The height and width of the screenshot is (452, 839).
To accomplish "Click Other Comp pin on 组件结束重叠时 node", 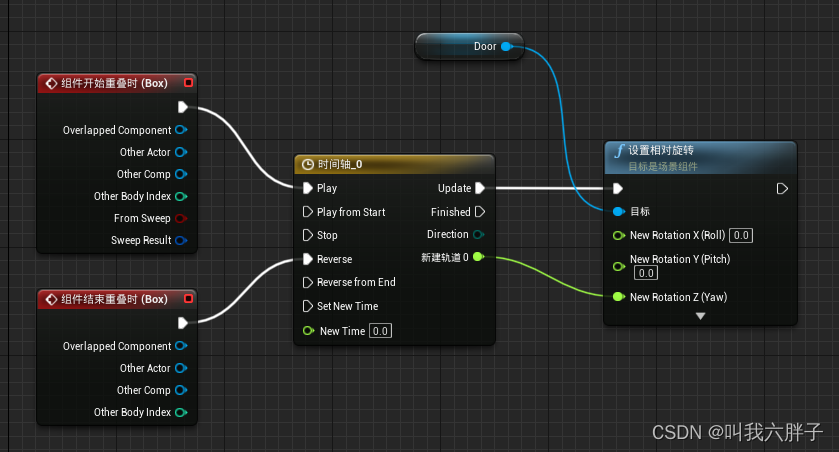I will (x=181, y=390).
